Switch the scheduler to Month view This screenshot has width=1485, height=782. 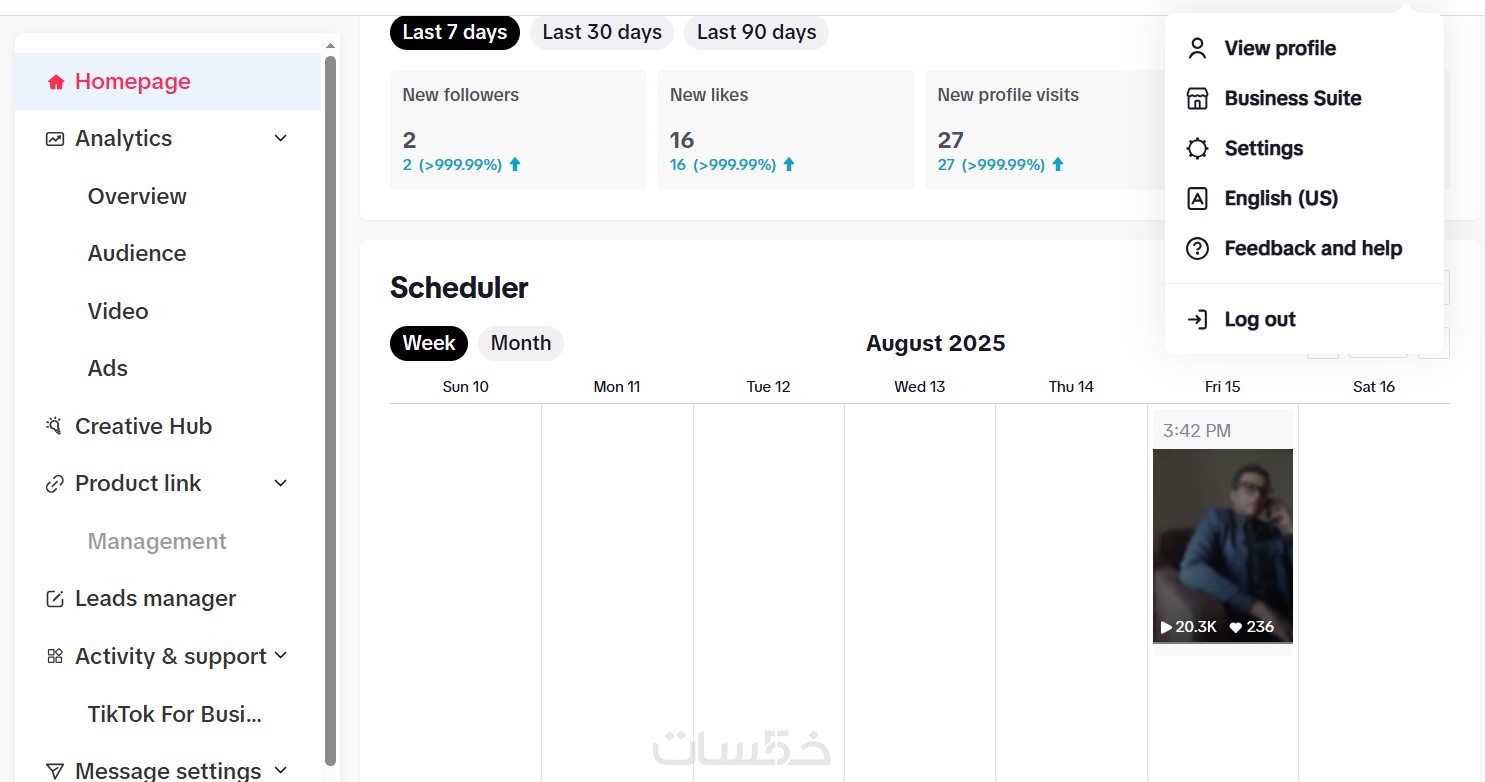pyautogui.click(x=520, y=343)
